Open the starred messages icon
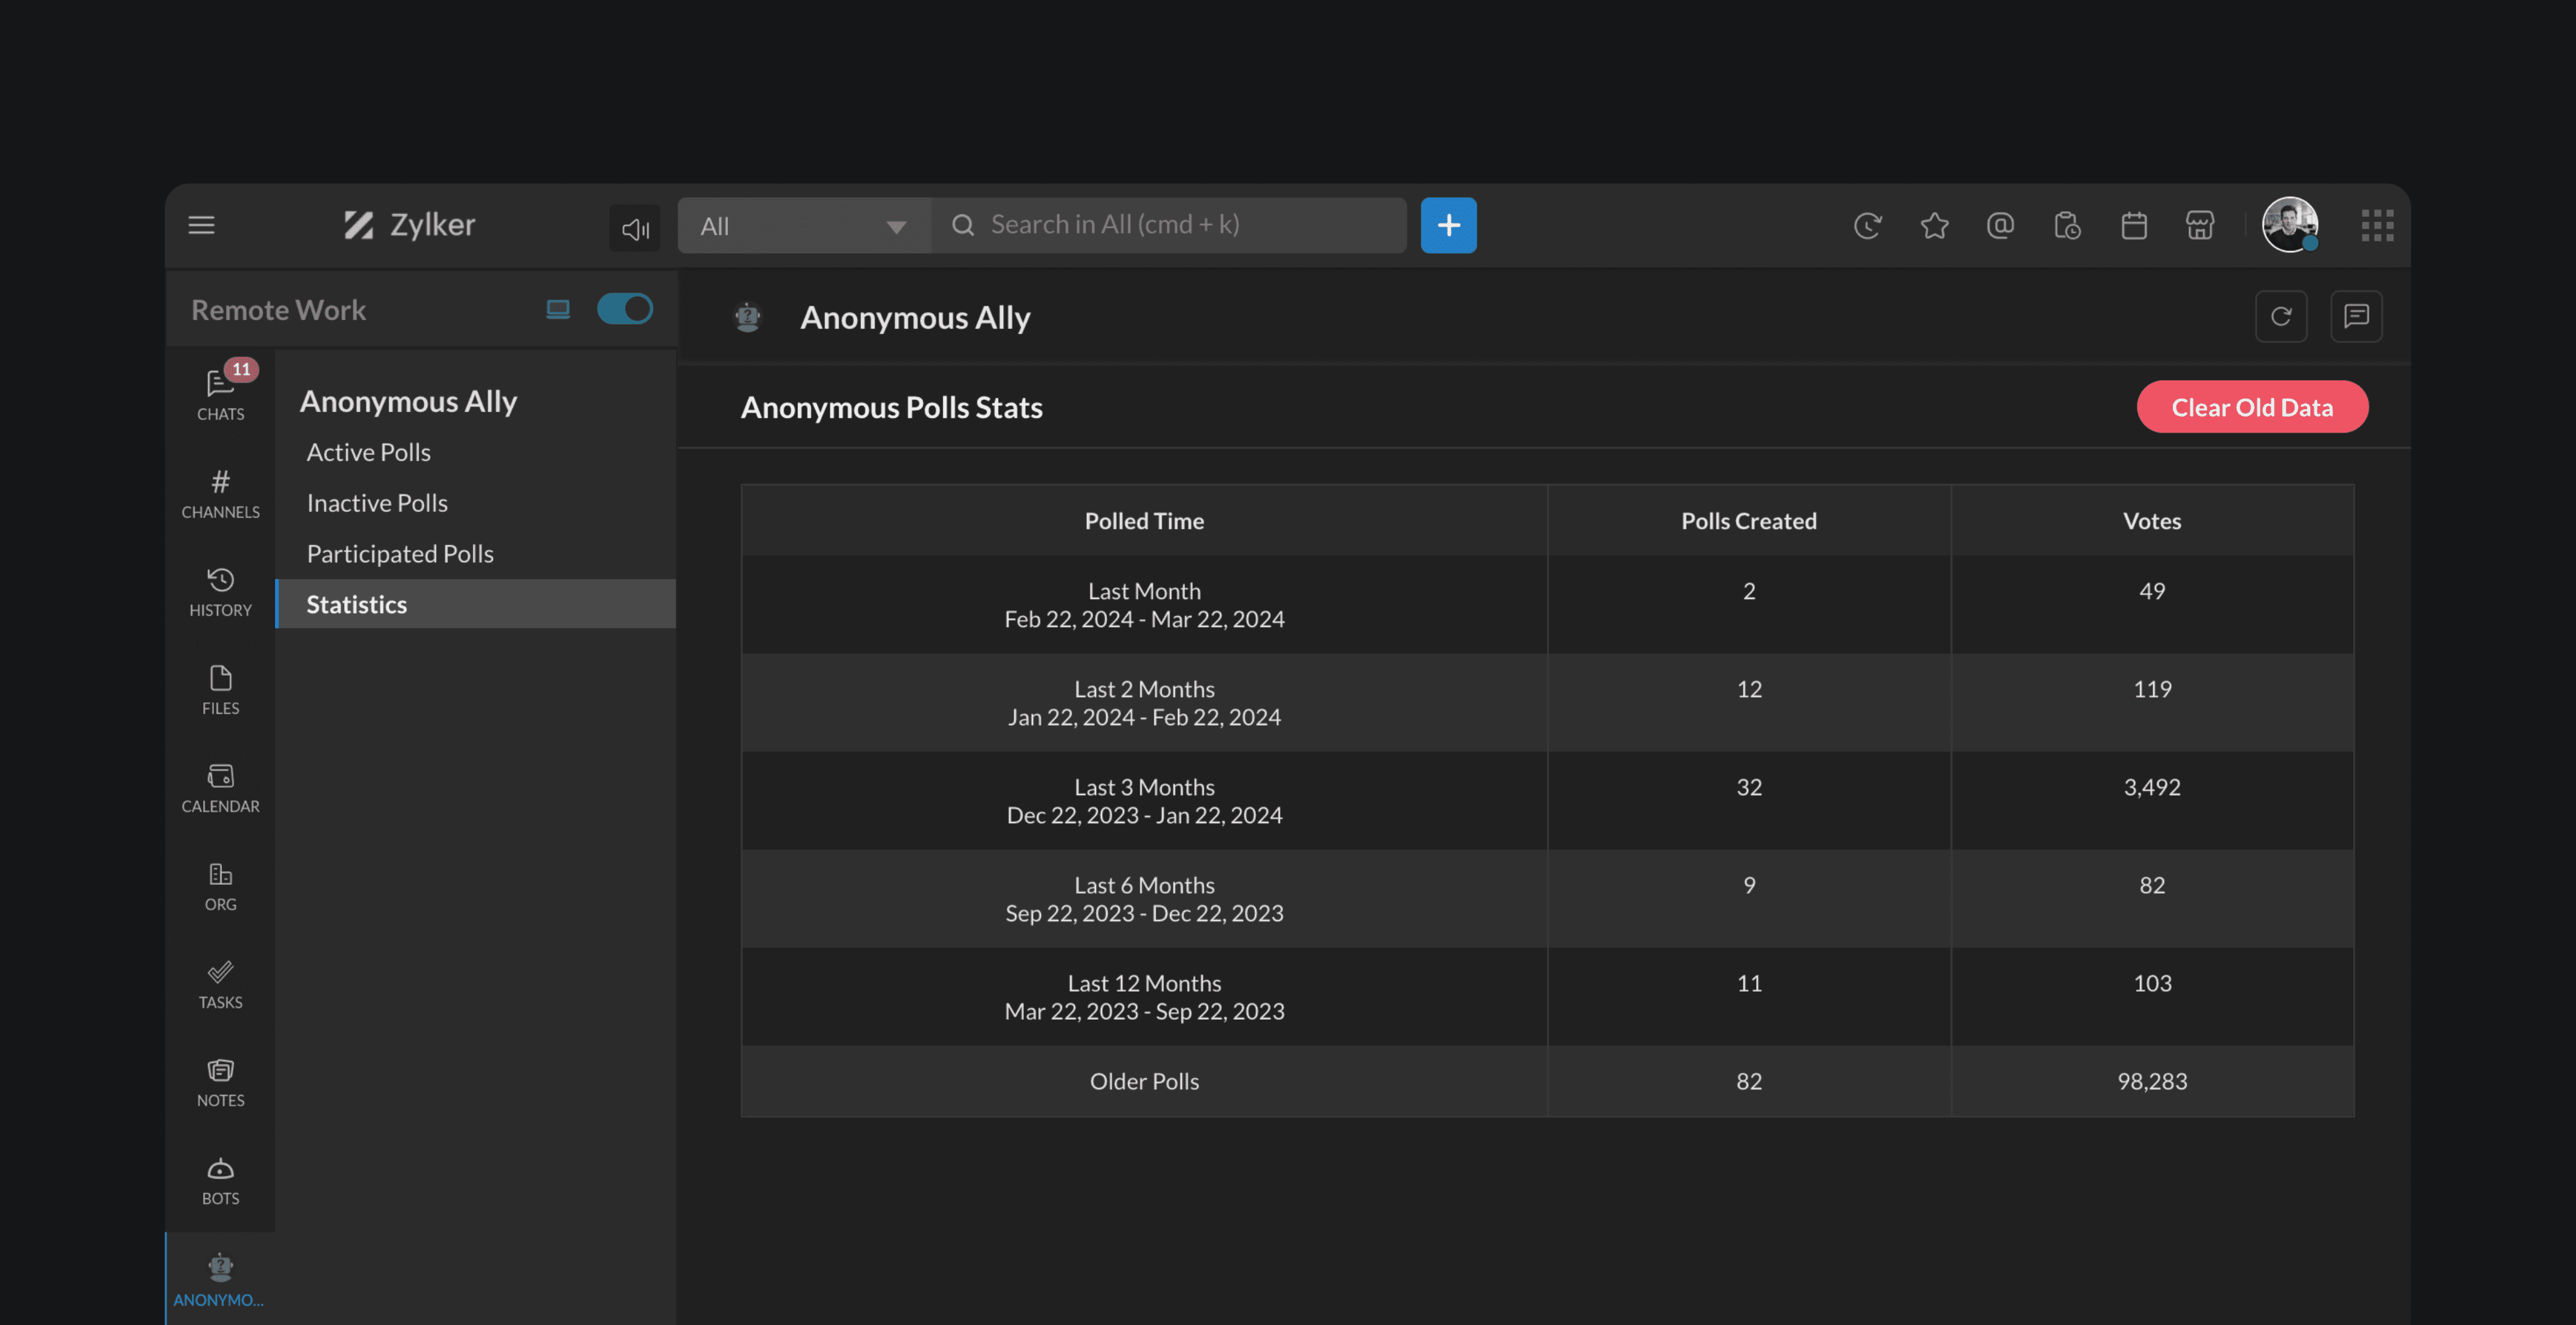 coord(1934,225)
